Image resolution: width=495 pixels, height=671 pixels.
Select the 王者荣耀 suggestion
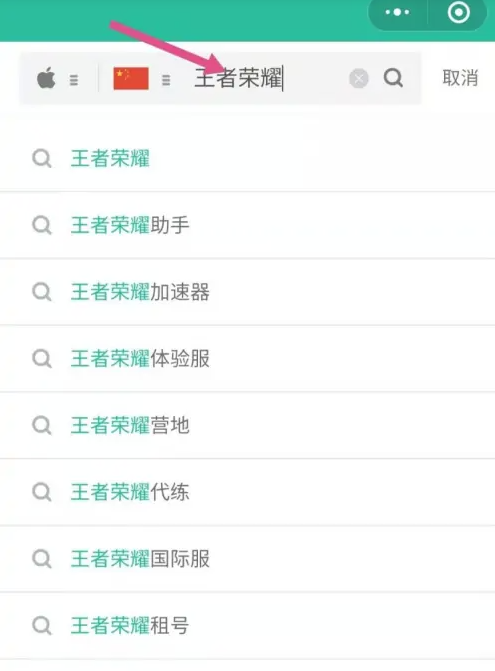click(247, 158)
